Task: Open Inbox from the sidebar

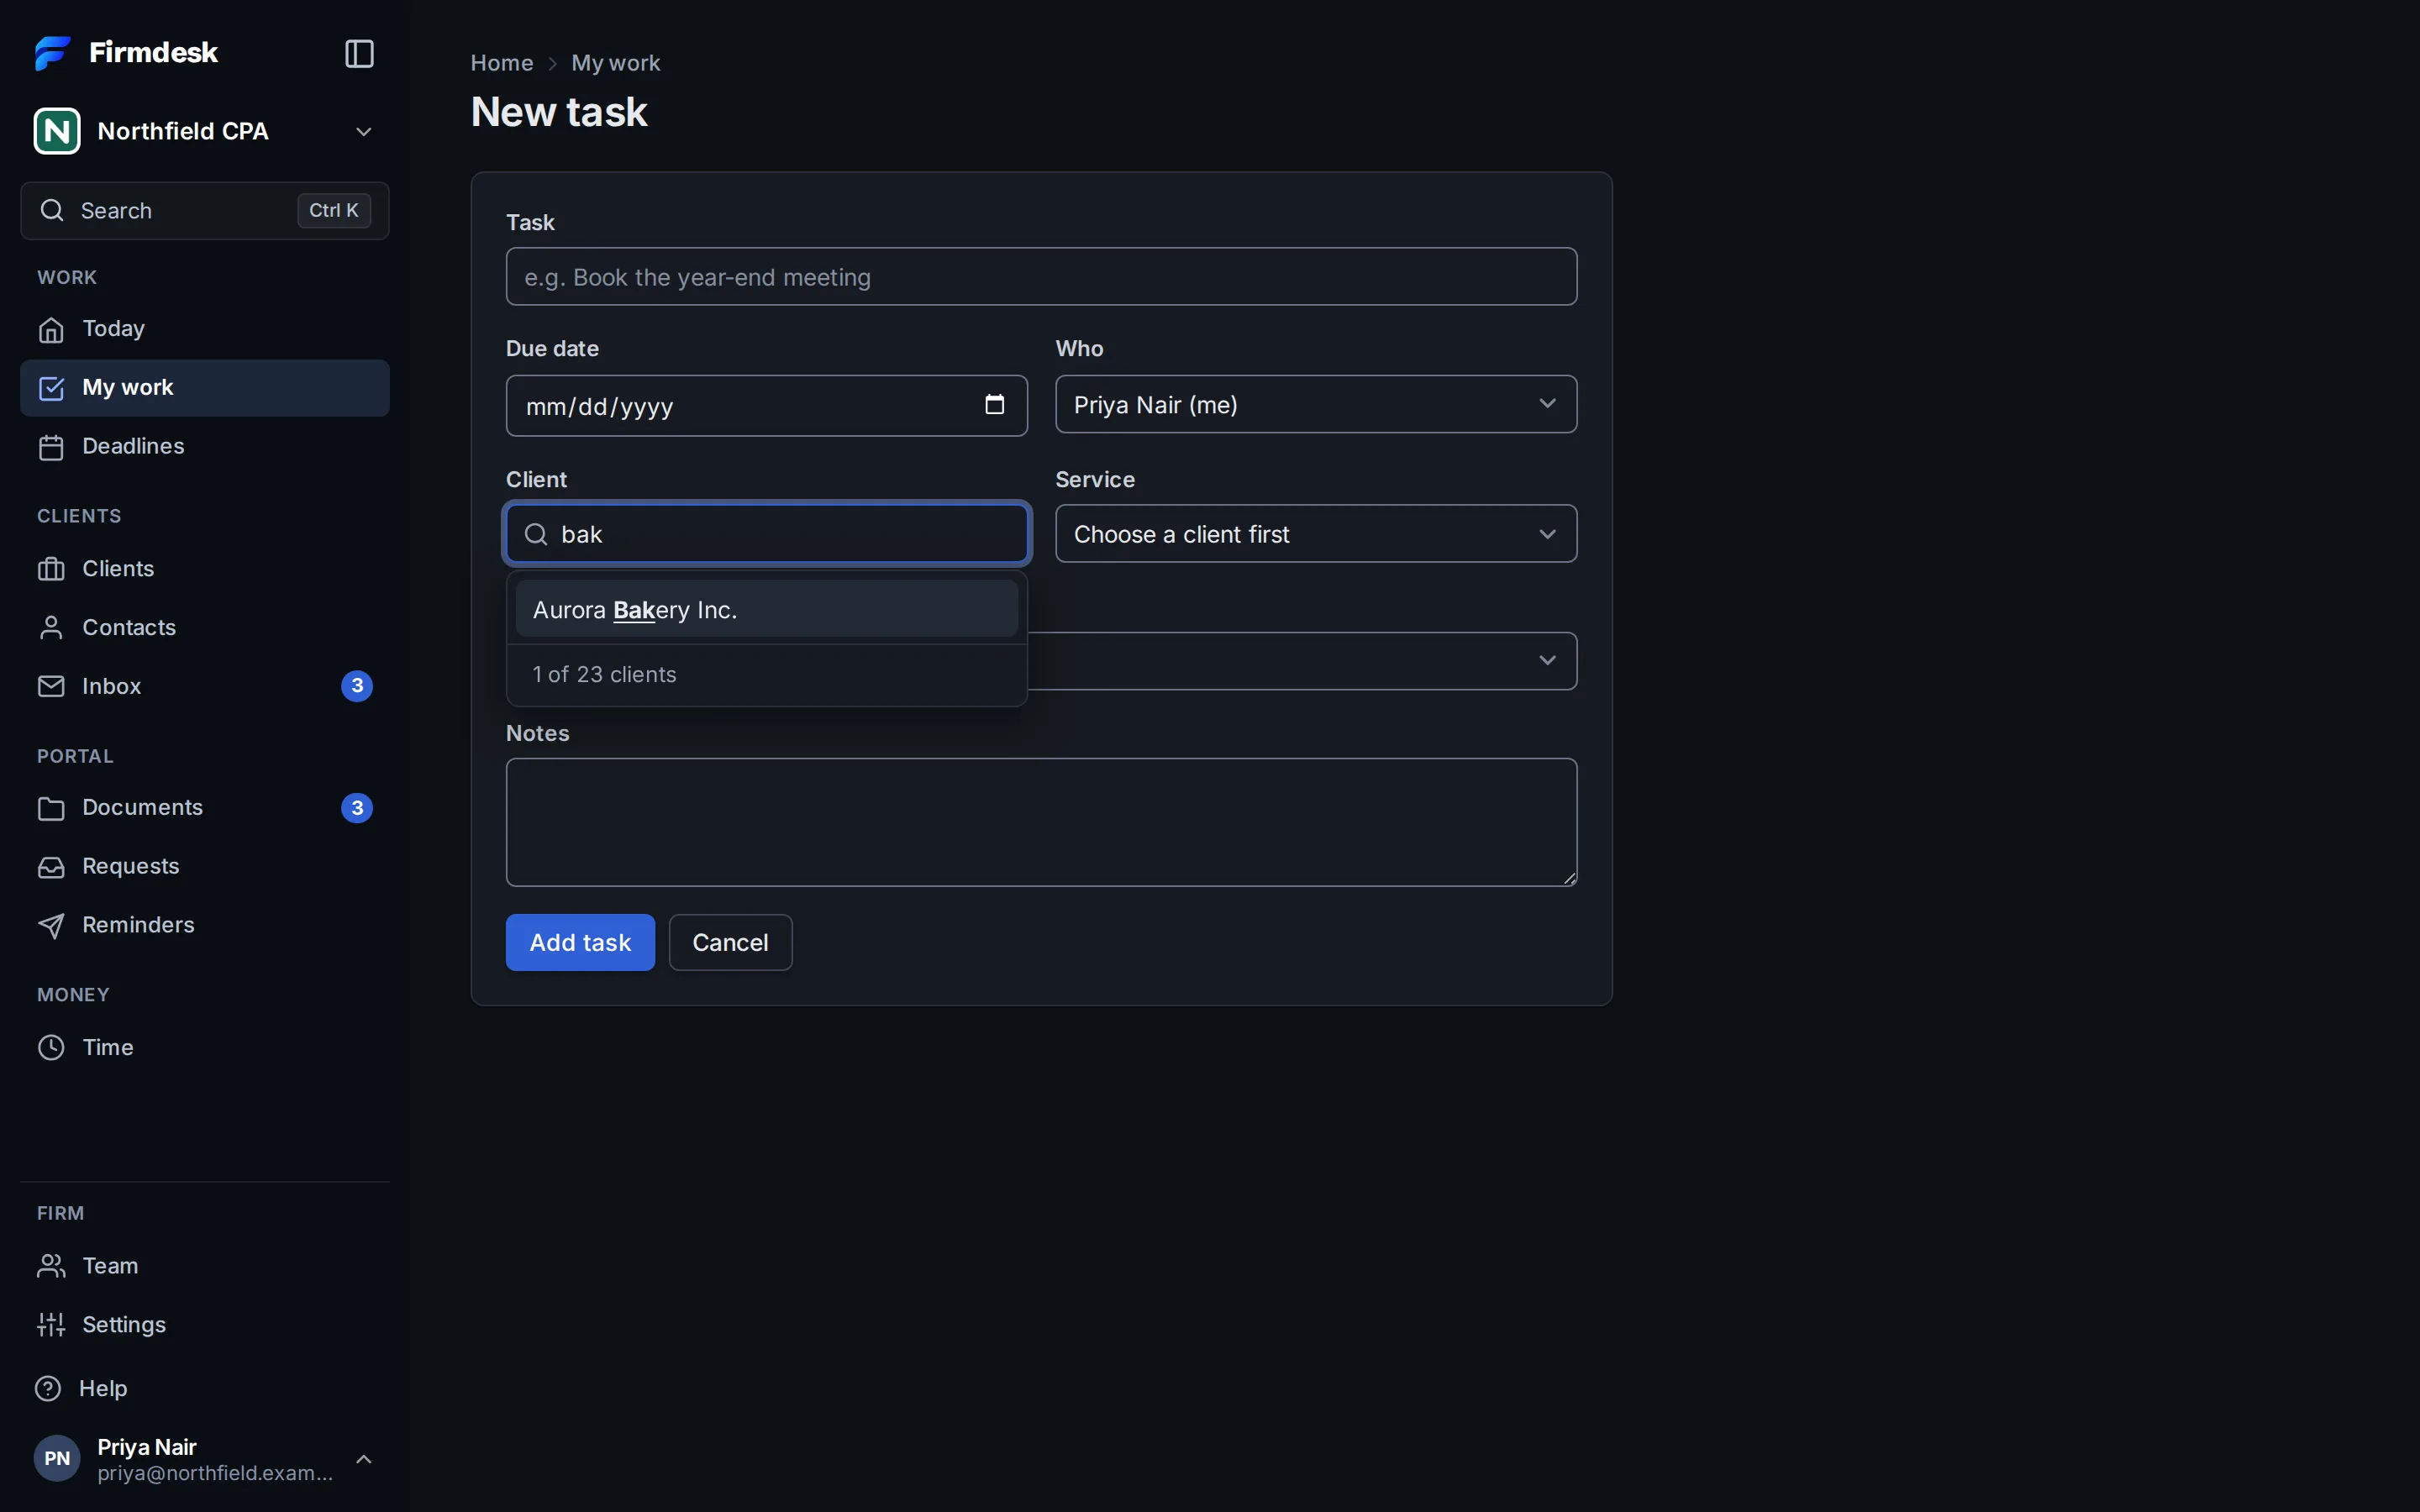Action: 204,686
